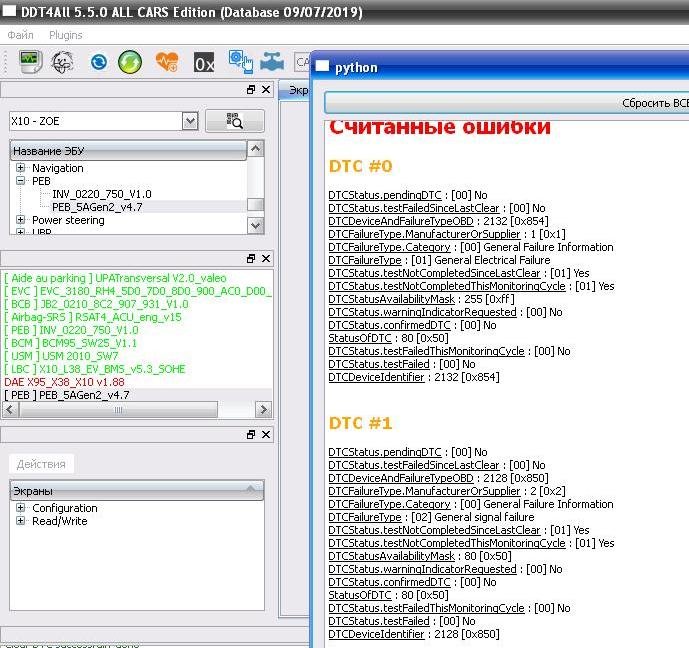
Task: Expand the Power steering tree node
Action: [x=21, y=220]
